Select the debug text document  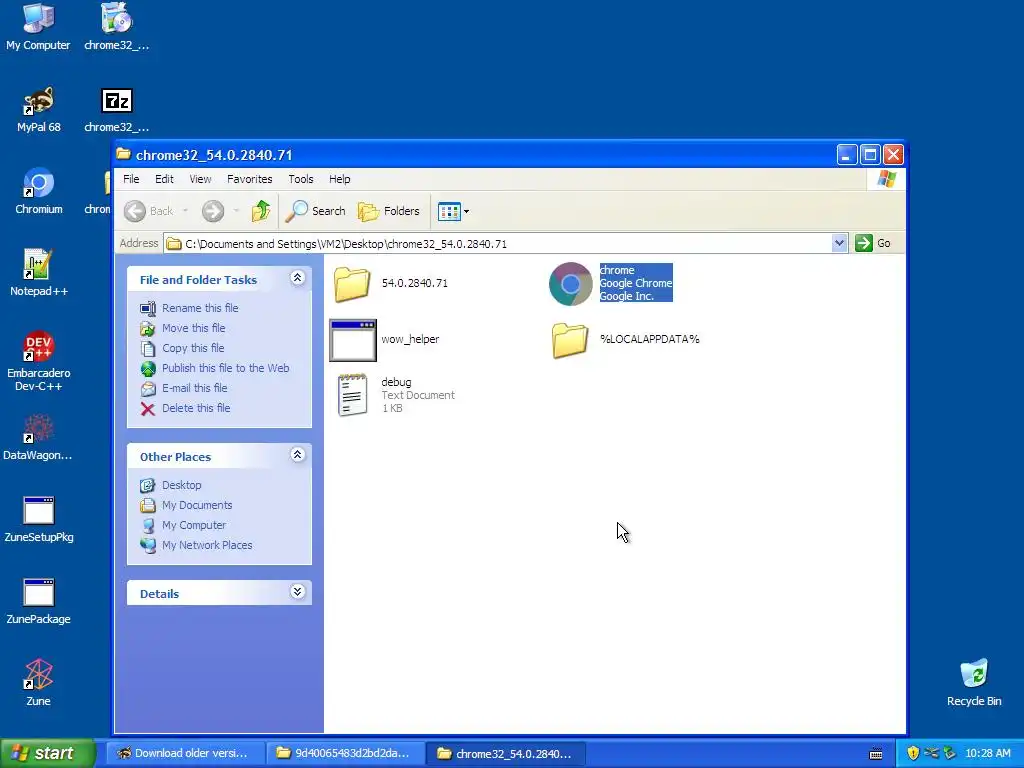tap(394, 395)
